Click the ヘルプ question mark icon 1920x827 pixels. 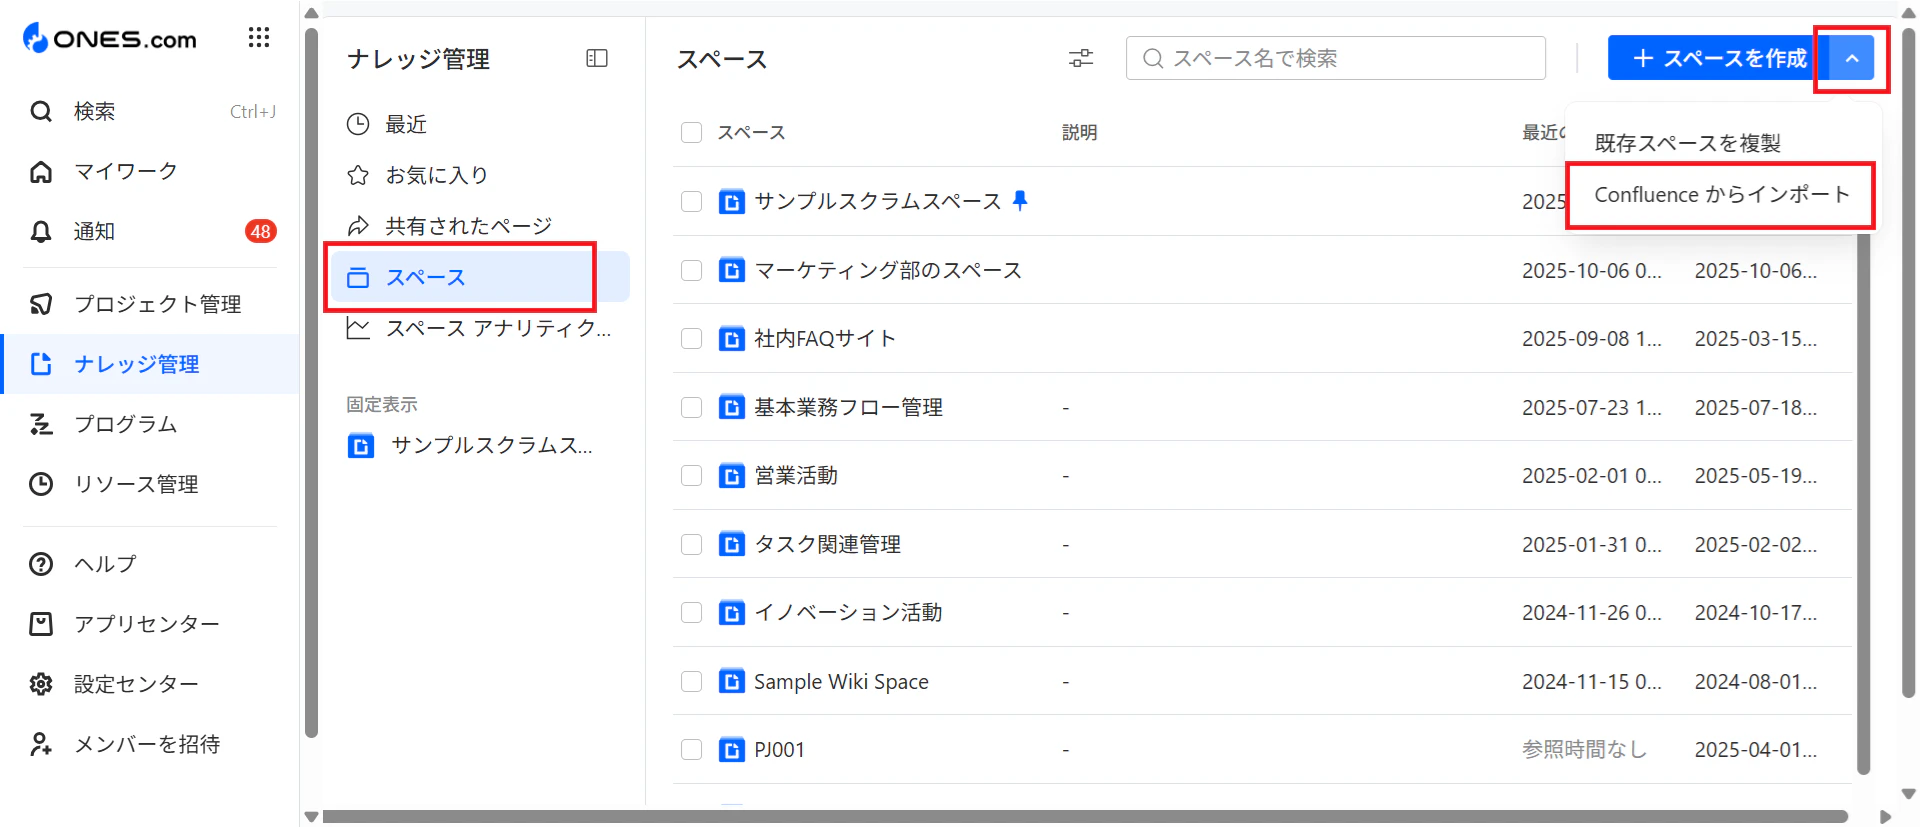[x=41, y=563]
